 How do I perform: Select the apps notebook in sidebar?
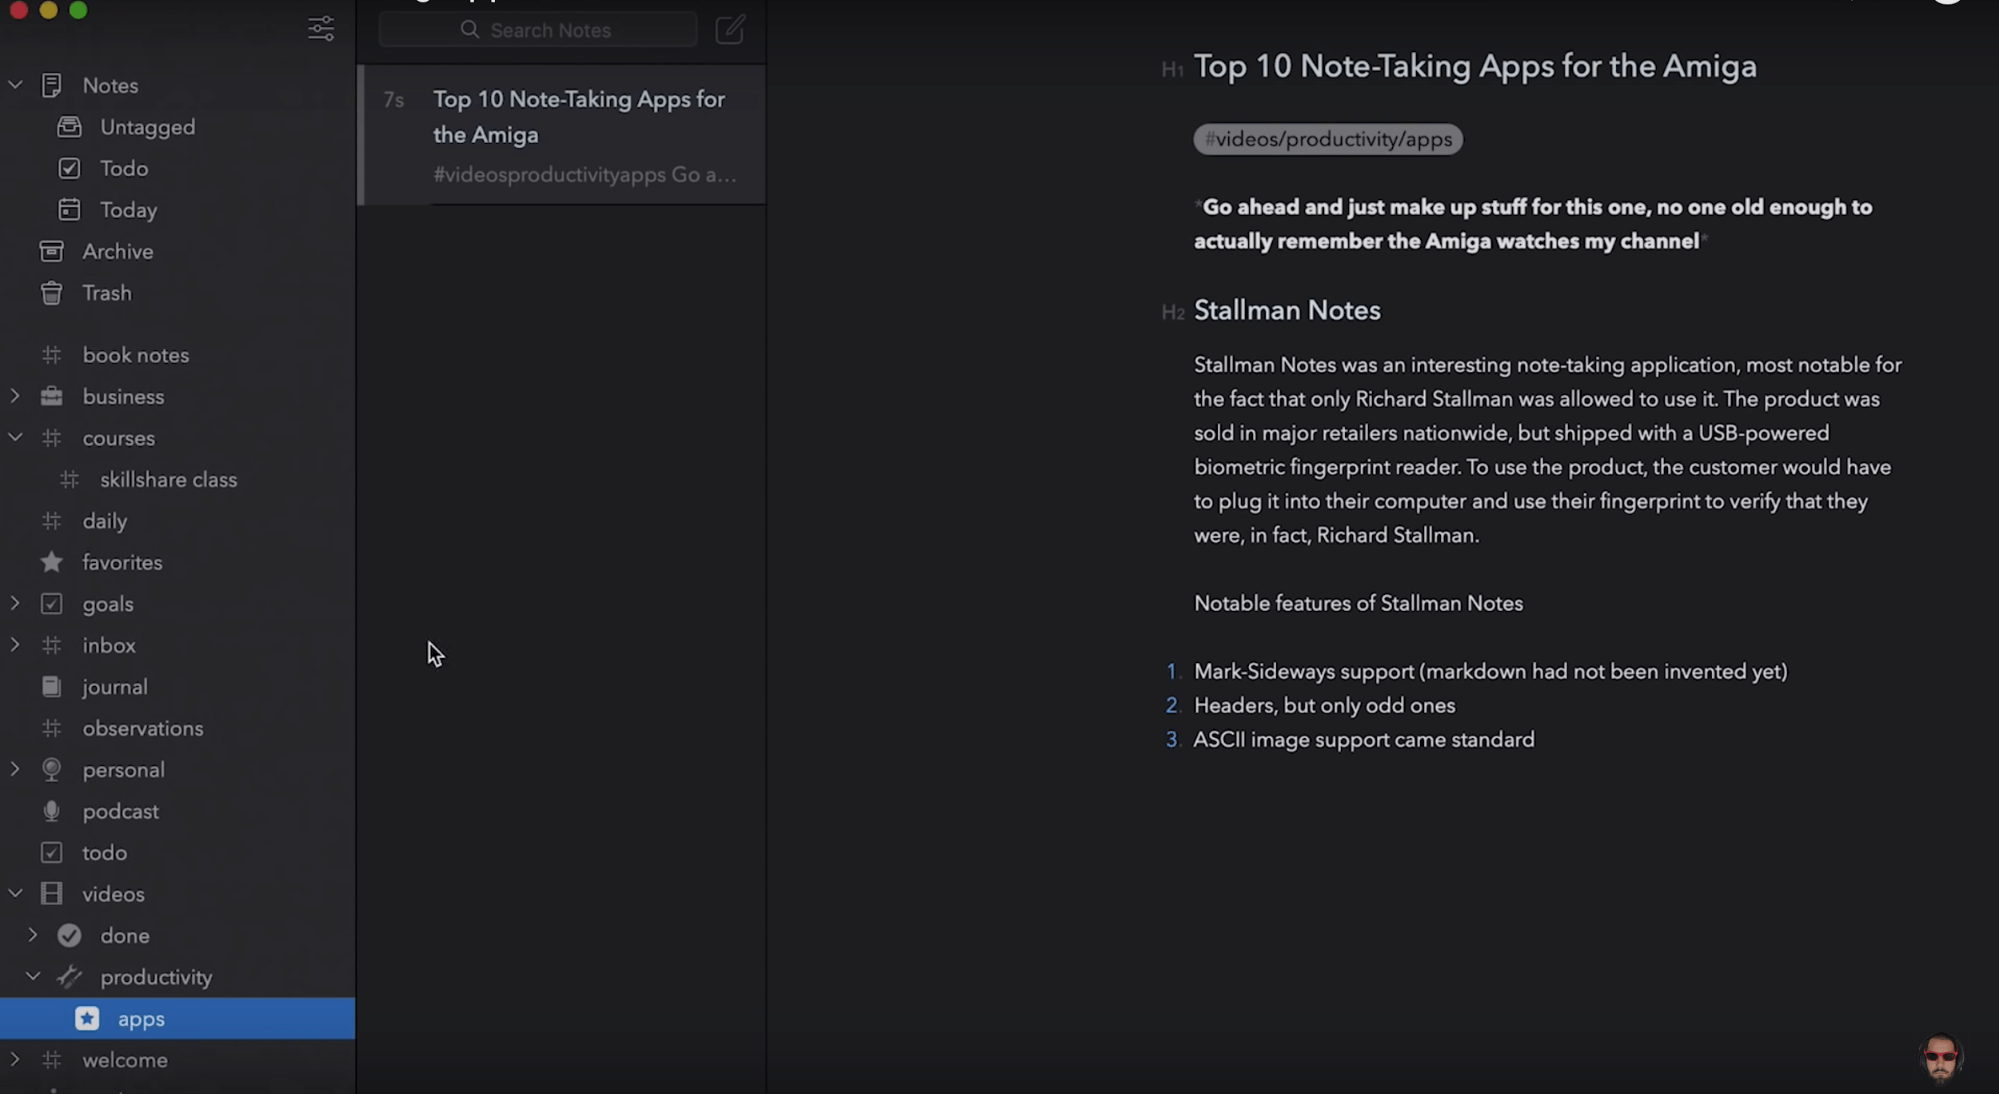tap(140, 1017)
